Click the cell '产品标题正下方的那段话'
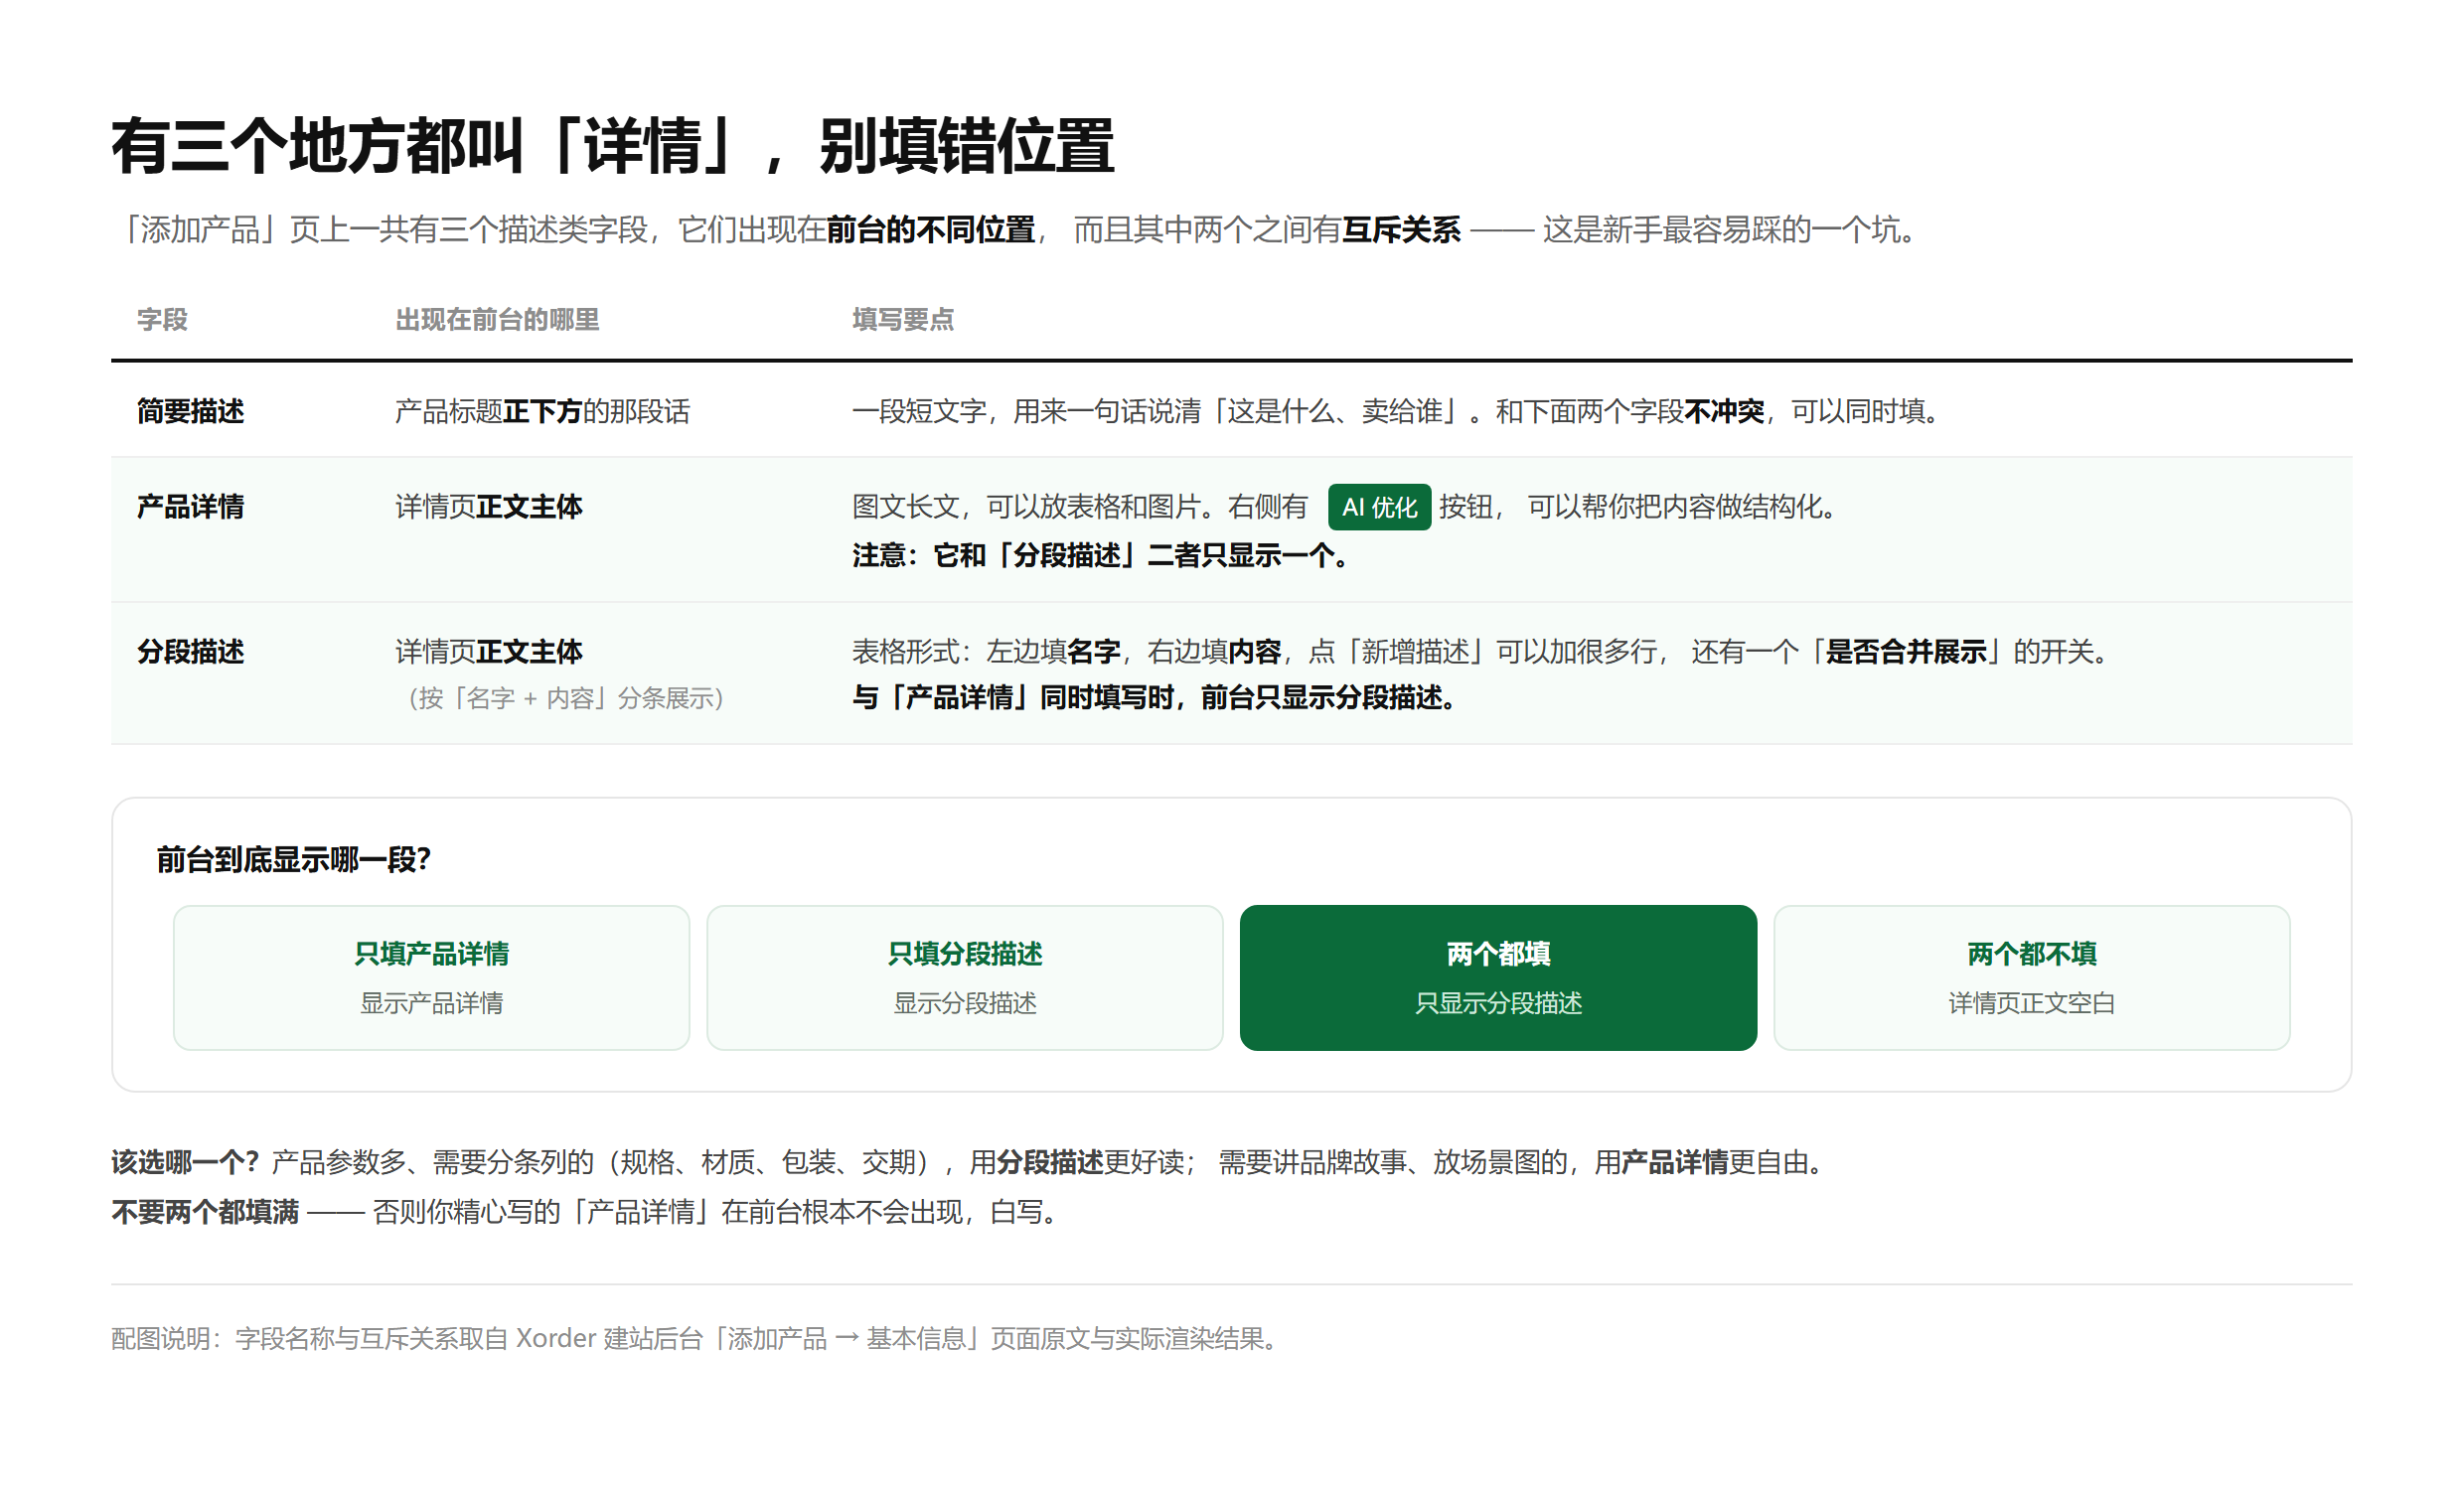This screenshot has width=2464, height=1490. click(x=542, y=411)
